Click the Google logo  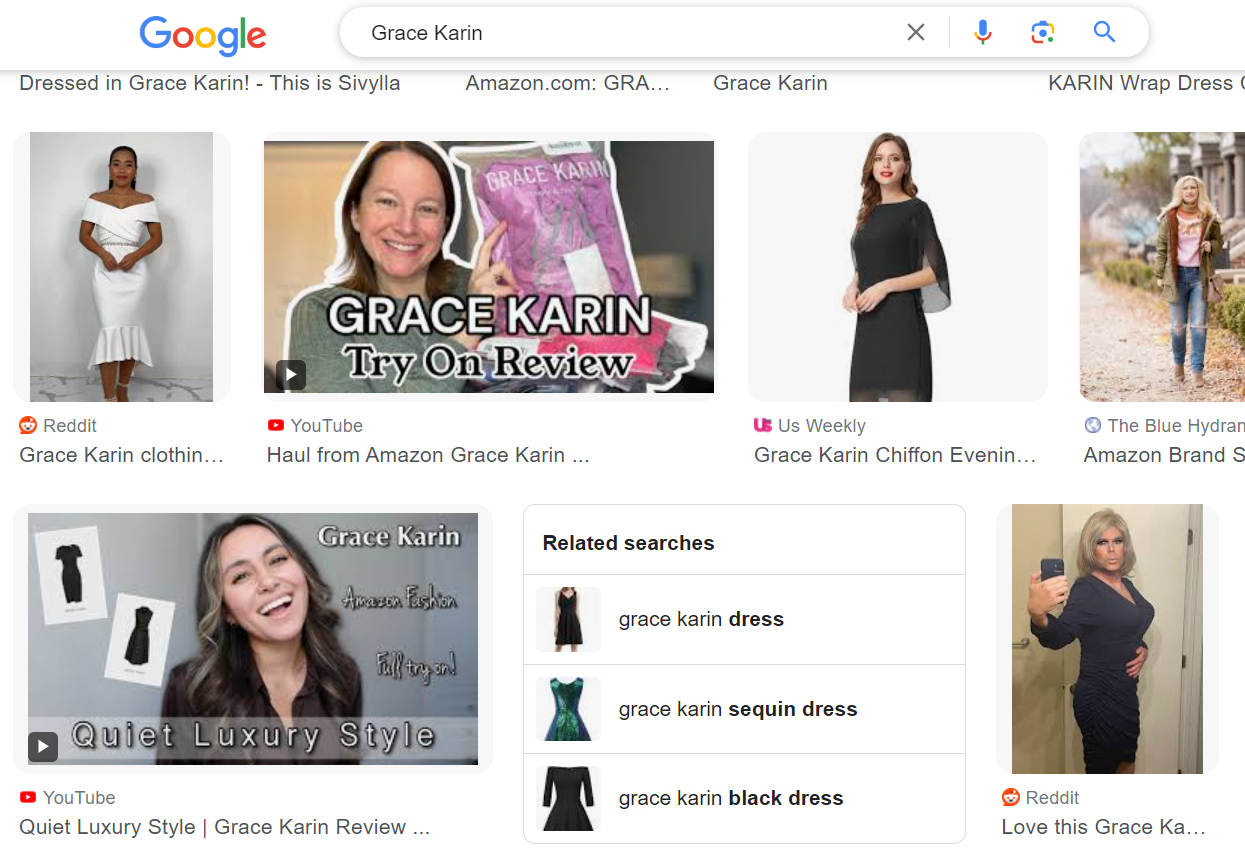coord(203,35)
